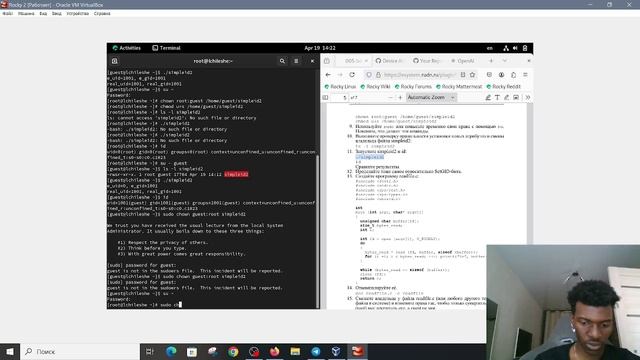Screen dimensions: 640x360
Task: Open the terminal hamburger menu
Action: click(x=296, y=61)
